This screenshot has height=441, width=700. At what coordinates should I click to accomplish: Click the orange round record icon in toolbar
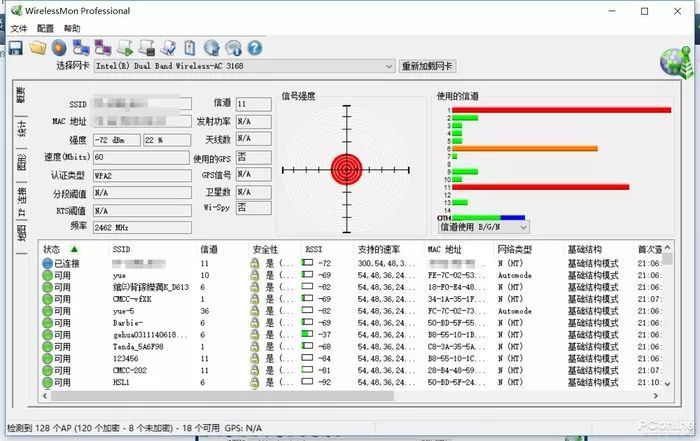point(59,47)
